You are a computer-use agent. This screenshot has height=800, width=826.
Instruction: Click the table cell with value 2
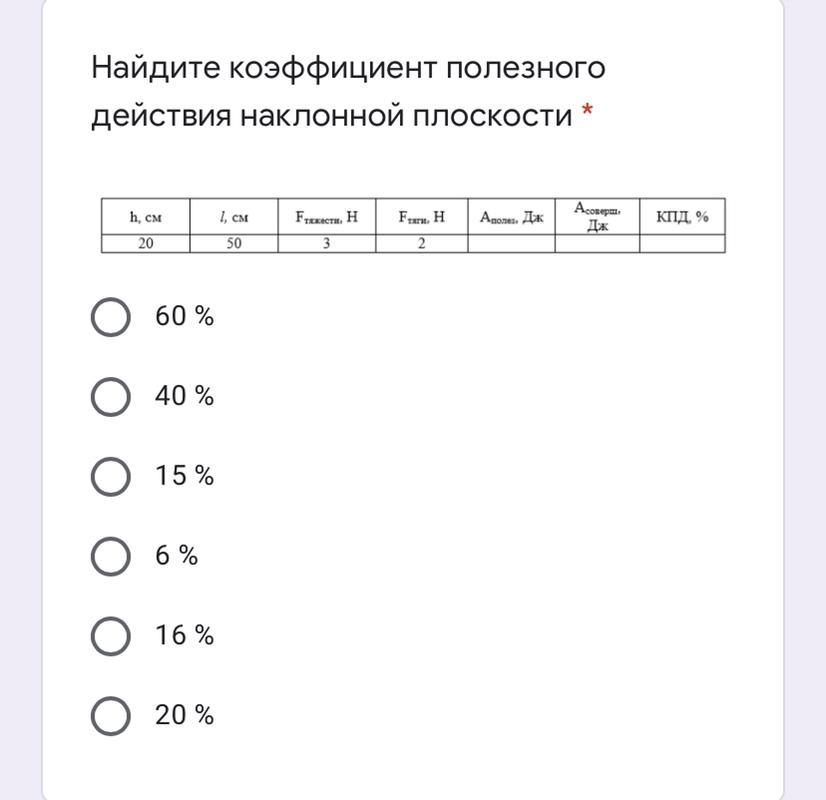pyautogui.click(x=421, y=243)
